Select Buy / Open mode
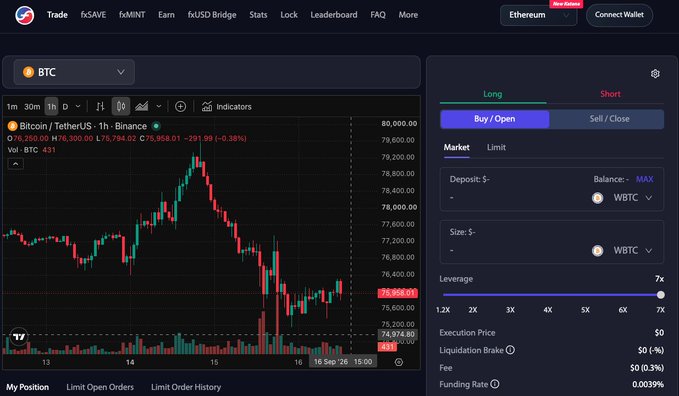The width and height of the screenshot is (679, 396). point(495,119)
